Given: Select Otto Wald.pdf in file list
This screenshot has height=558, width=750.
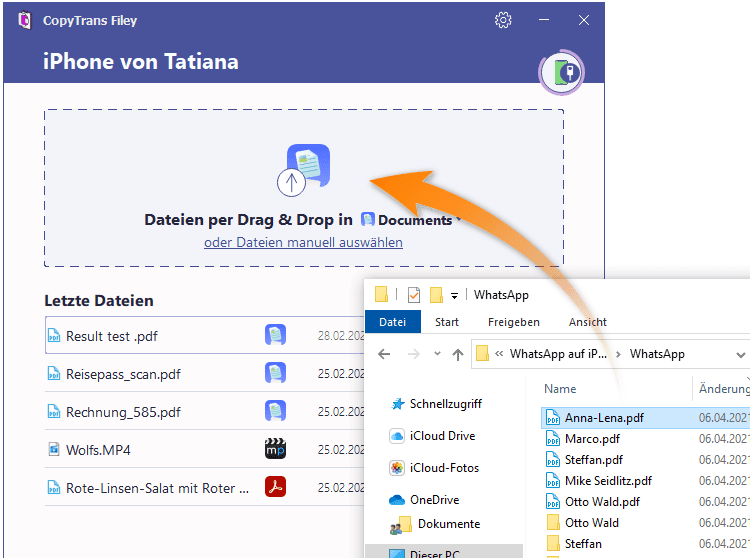Looking at the screenshot, I should click(646, 502).
